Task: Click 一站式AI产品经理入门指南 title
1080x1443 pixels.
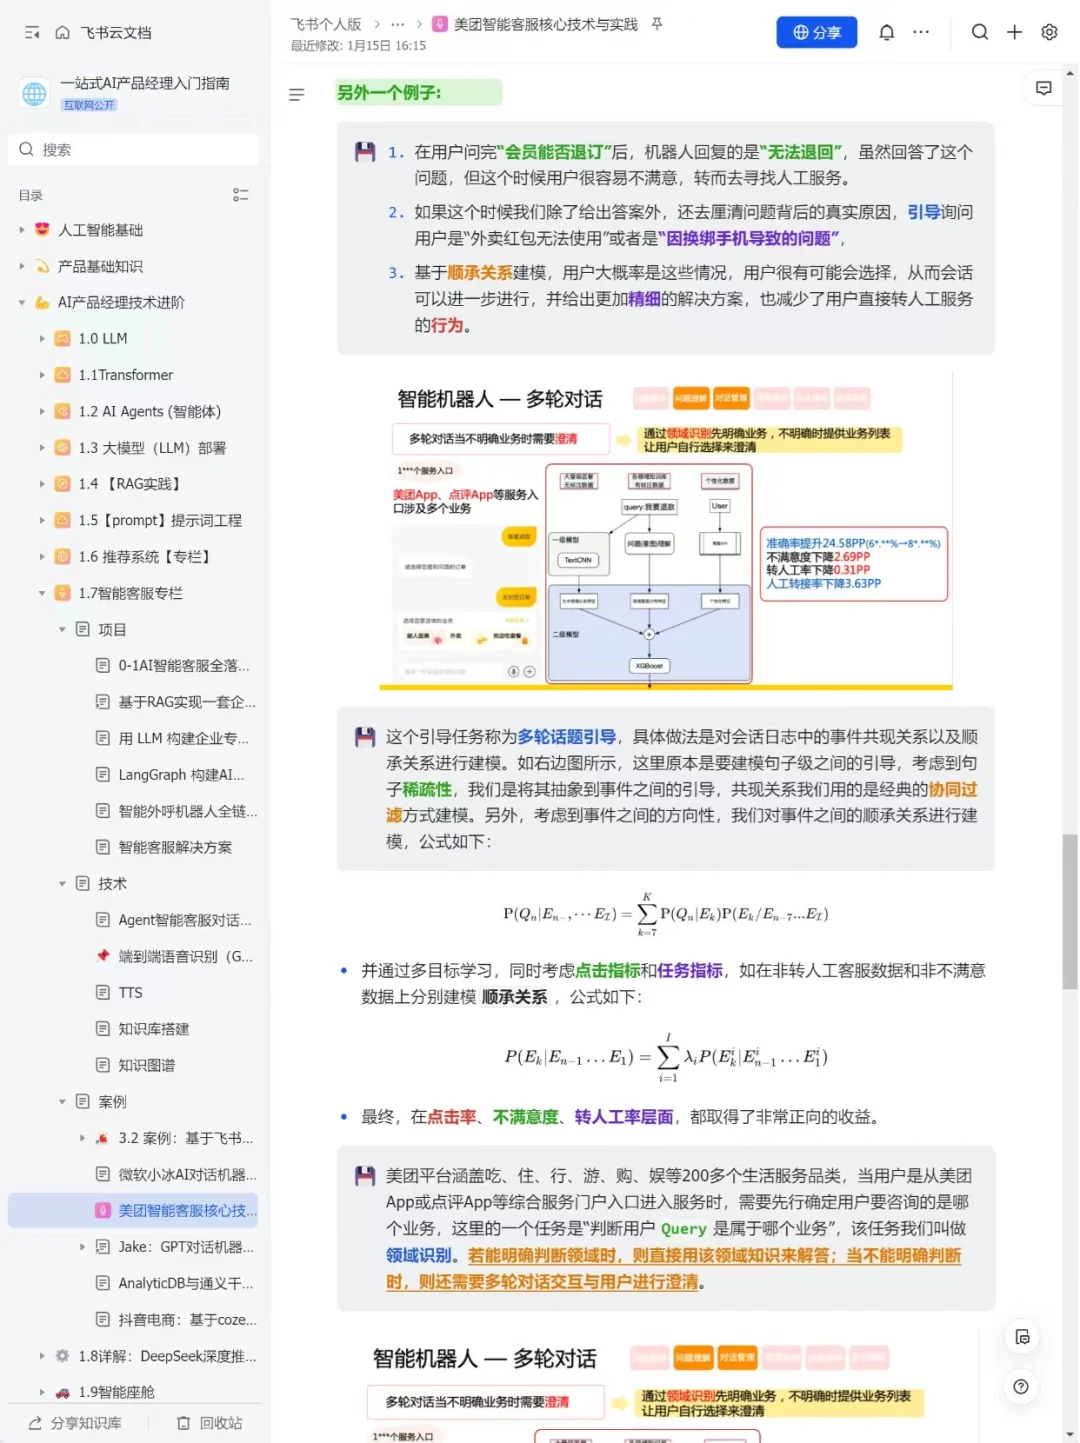Action: [x=145, y=83]
